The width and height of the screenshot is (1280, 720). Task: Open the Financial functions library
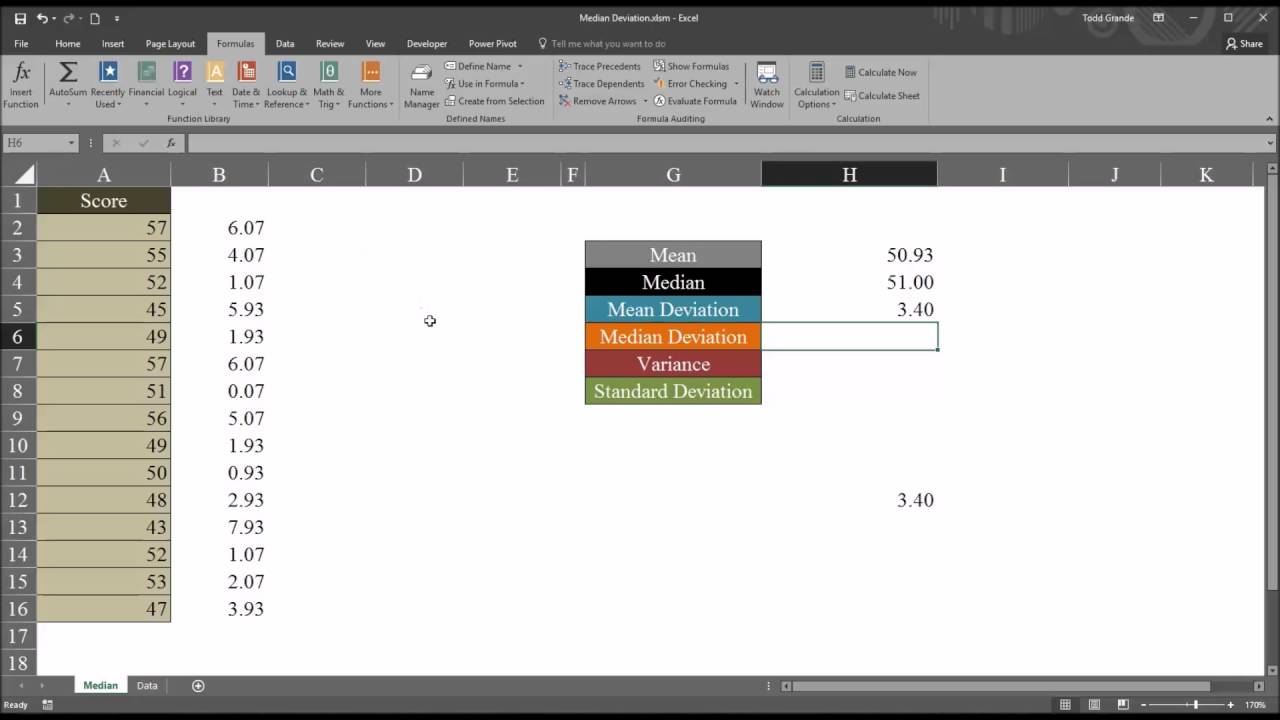coord(146,85)
